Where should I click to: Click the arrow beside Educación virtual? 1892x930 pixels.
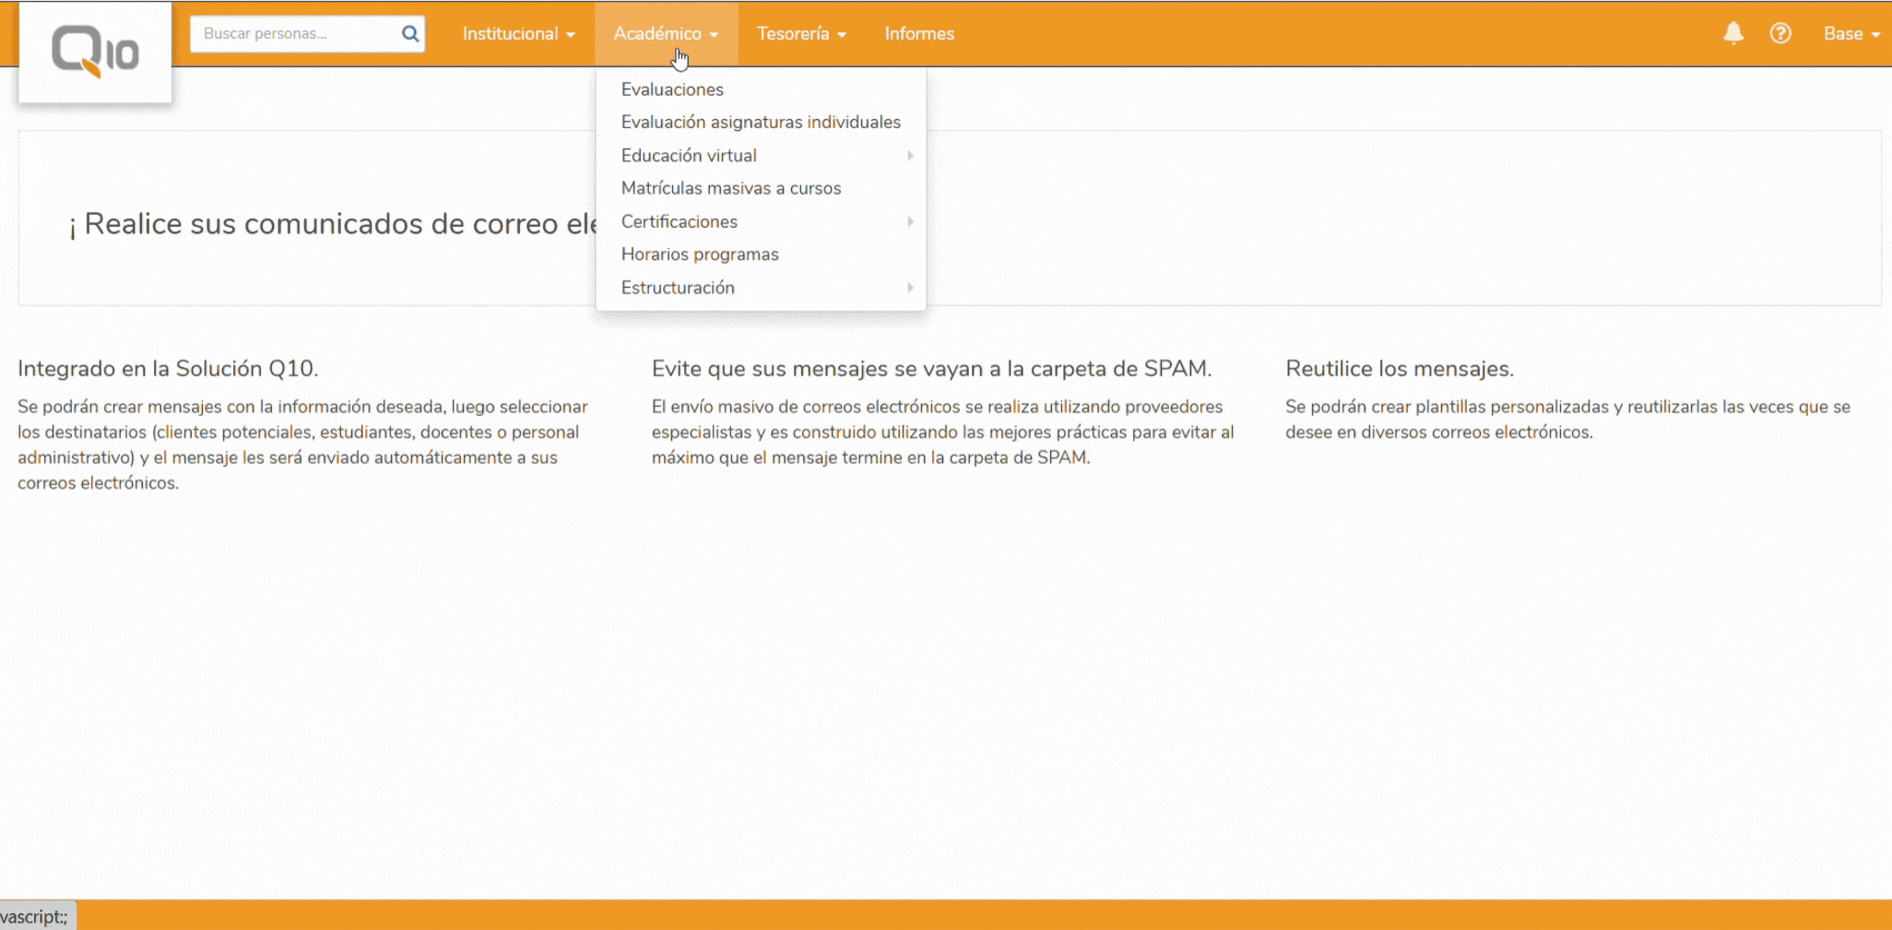pyautogui.click(x=910, y=156)
